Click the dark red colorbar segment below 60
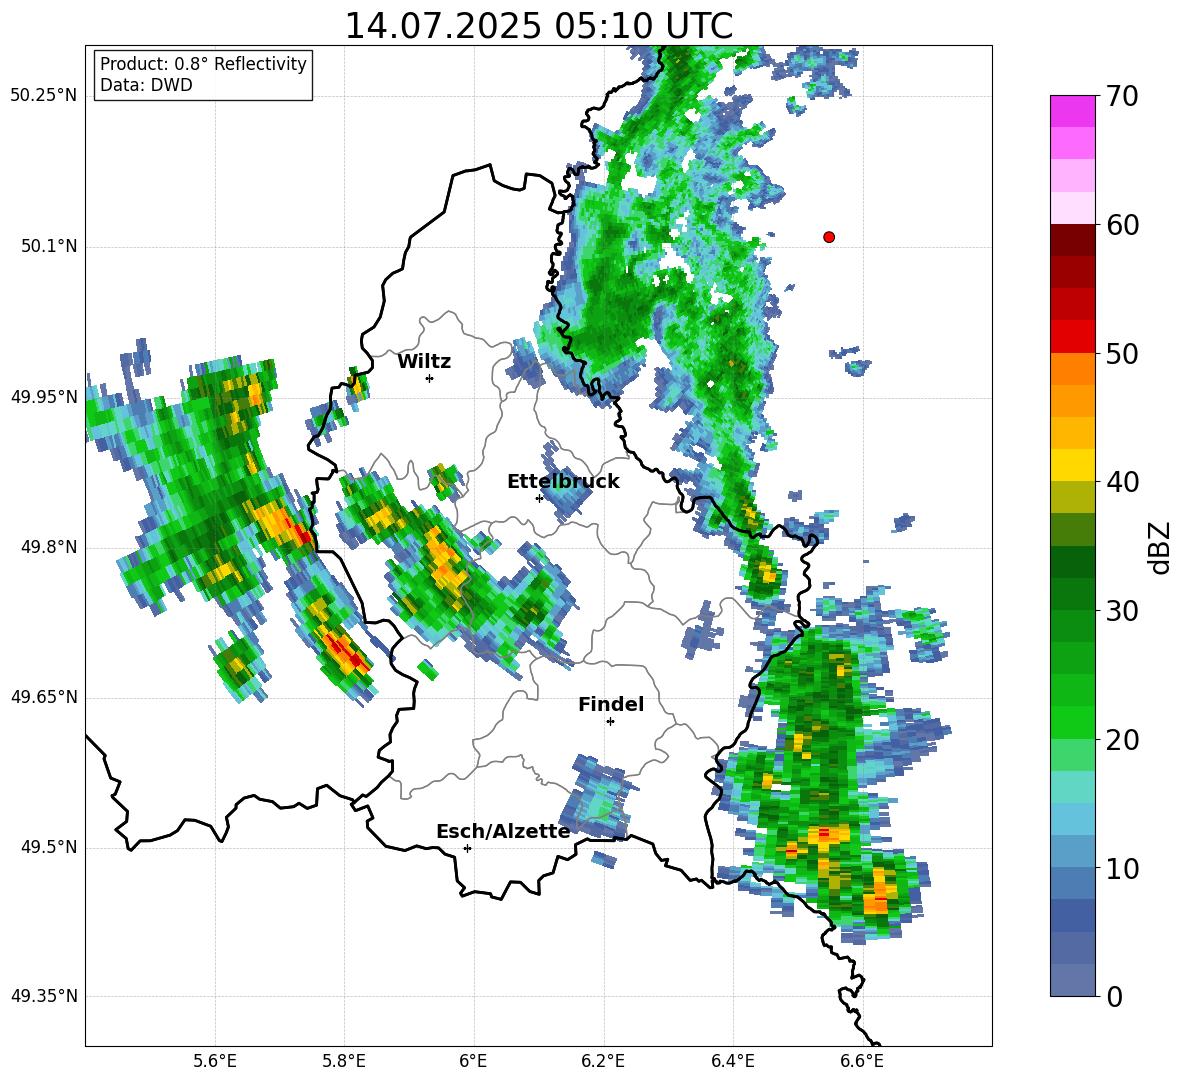This screenshot has height=1081, width=1184. tap(1072, 240)
